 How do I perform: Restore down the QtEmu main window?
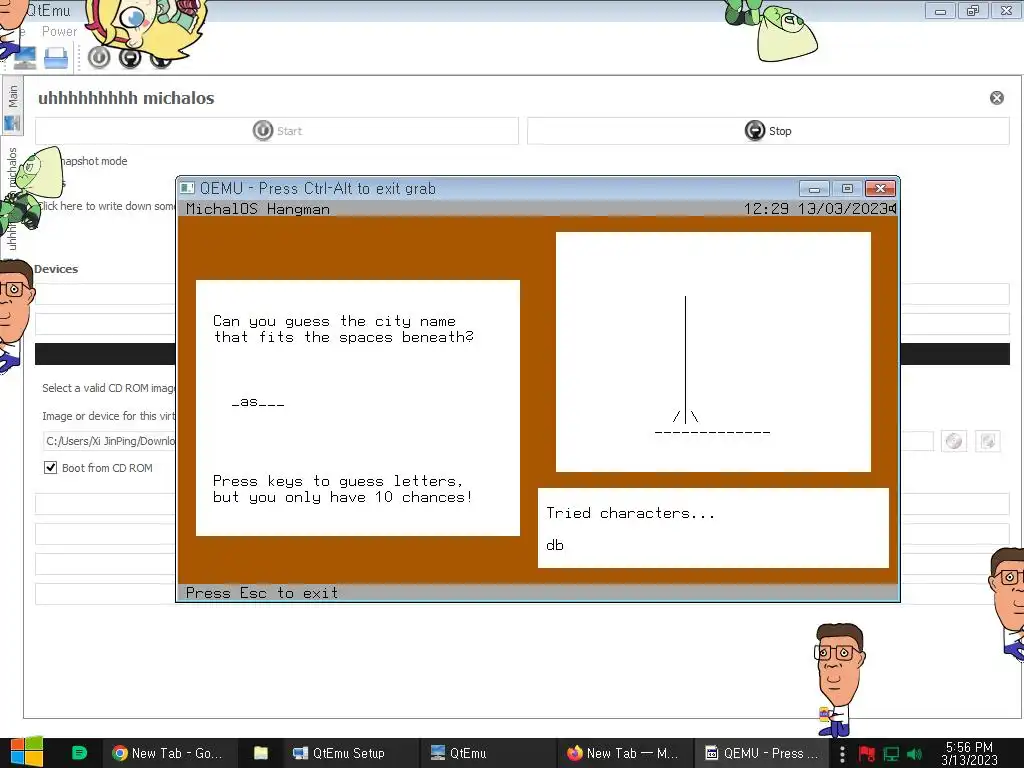(x=973, y=11)
